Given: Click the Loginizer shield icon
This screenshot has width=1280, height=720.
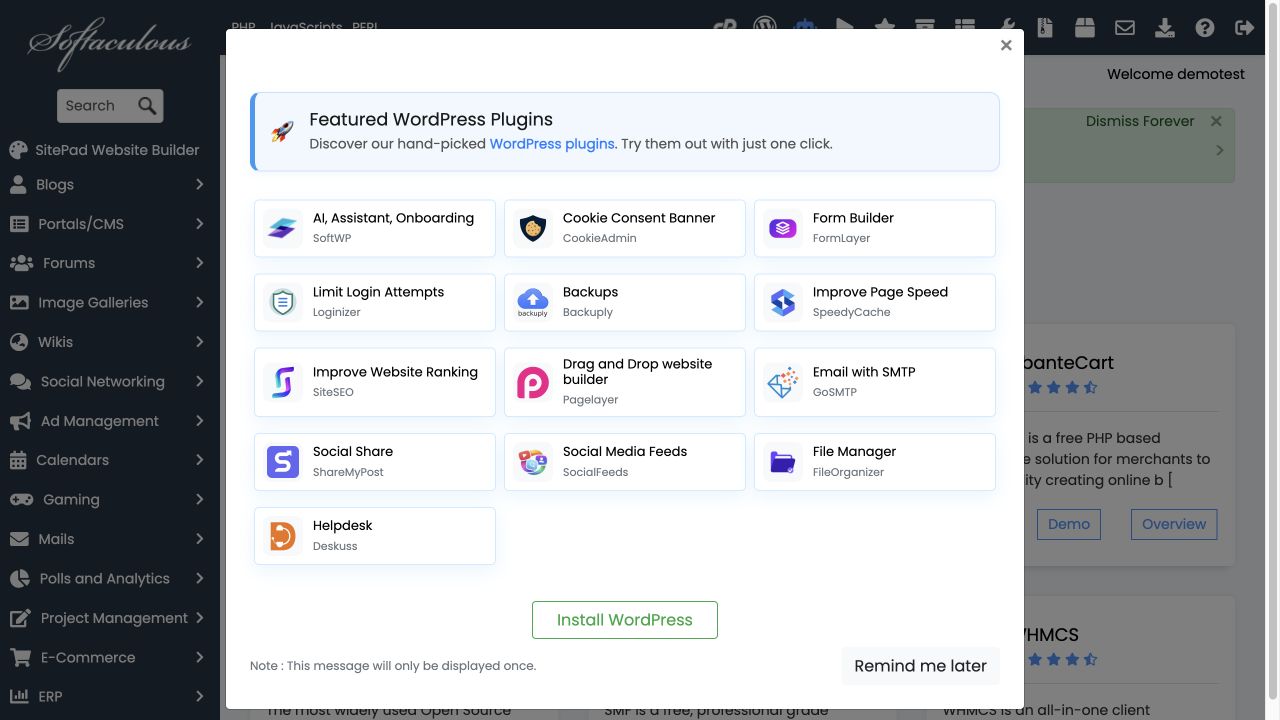Looking at the screenshot, I should coord(283,303).
